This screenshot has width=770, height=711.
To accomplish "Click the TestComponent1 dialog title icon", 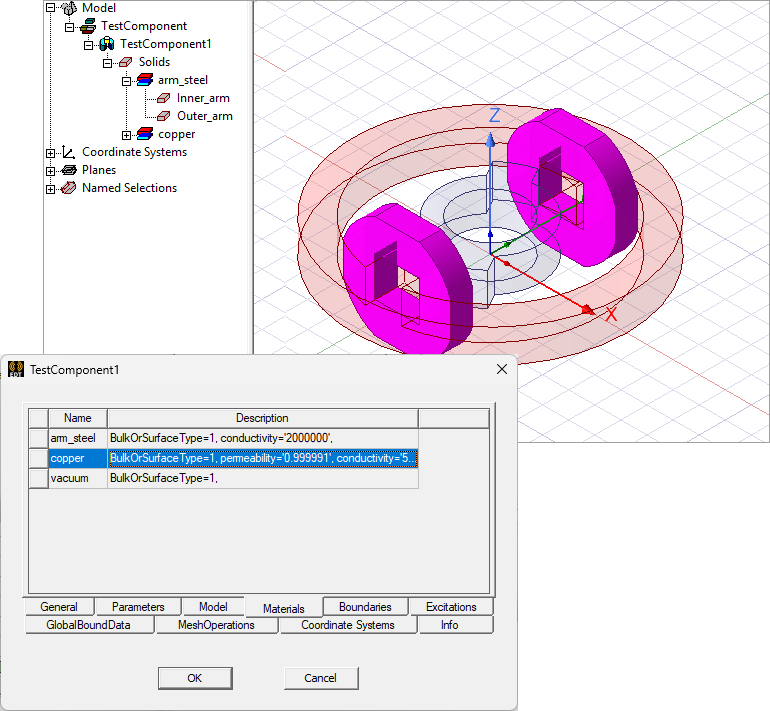I will 16,369.
